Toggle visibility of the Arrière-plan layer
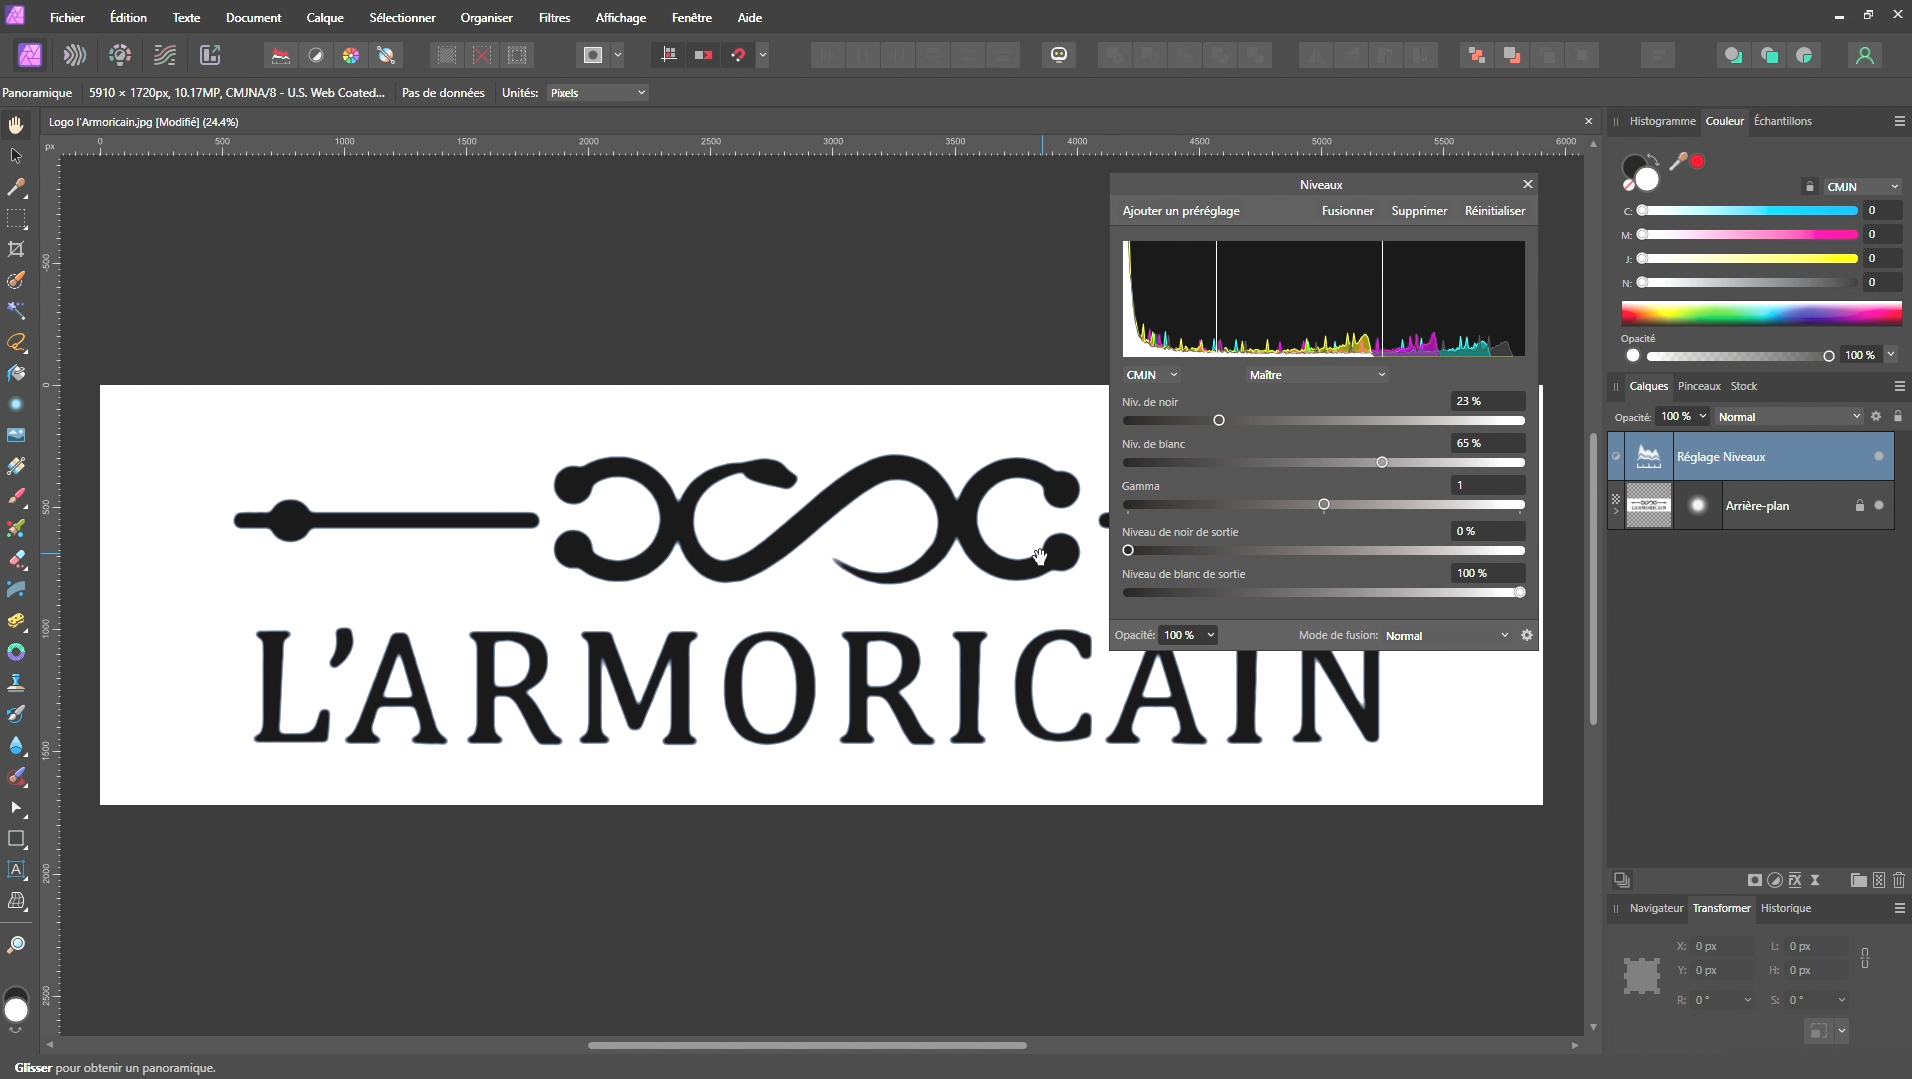Viewport: 1912px width, 1079px height. 1878,506
